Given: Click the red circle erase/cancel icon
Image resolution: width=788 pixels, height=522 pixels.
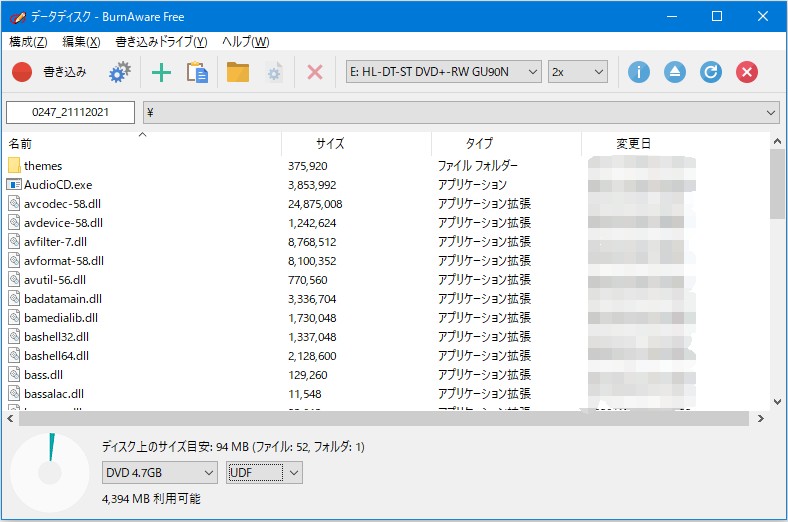Looking at the screenshot, I should 747,72.
